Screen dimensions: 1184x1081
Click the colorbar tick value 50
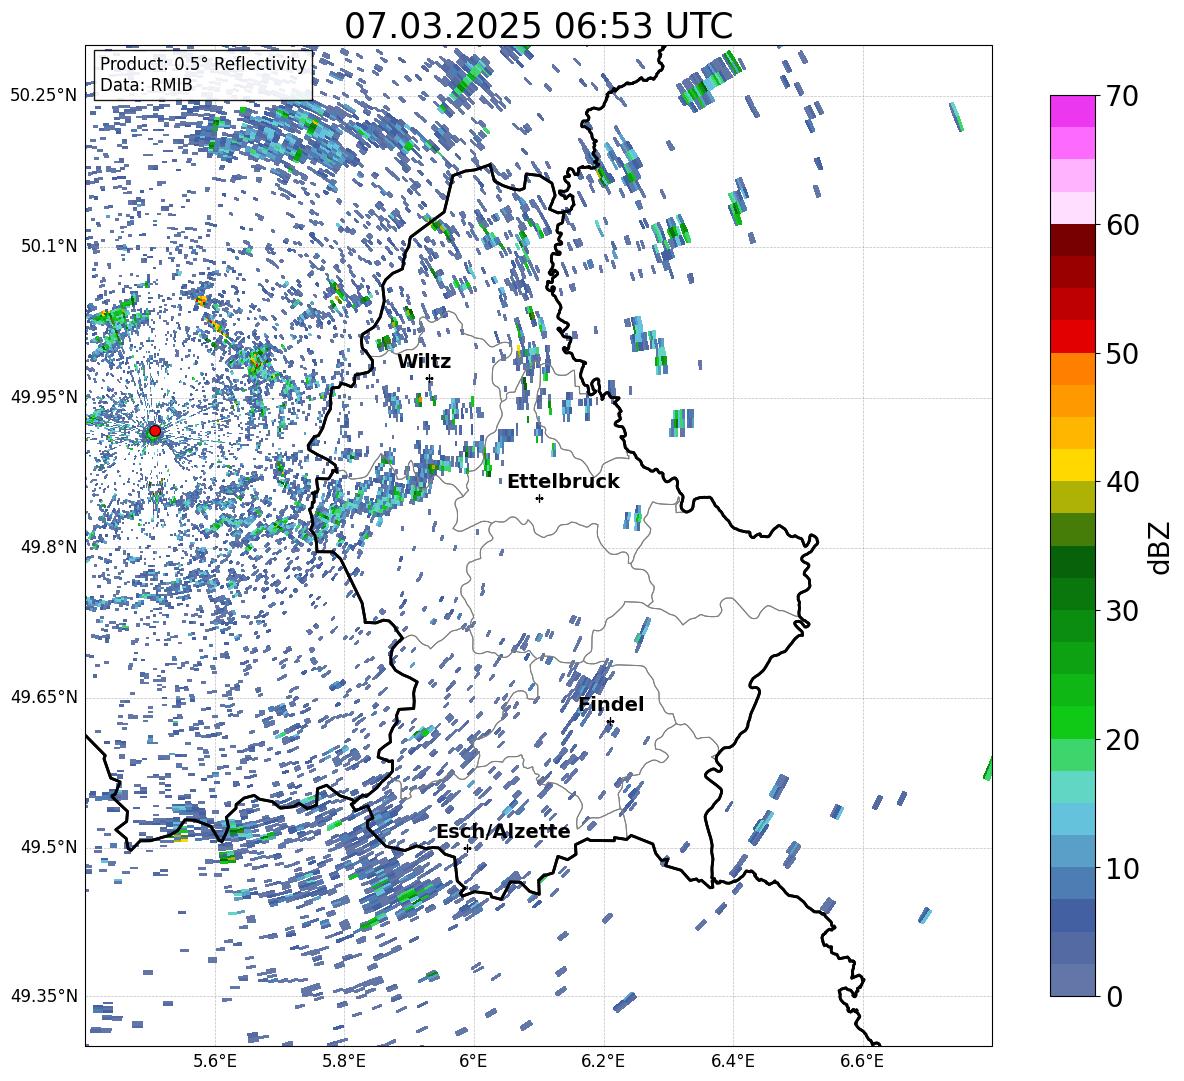point(1123,354)
